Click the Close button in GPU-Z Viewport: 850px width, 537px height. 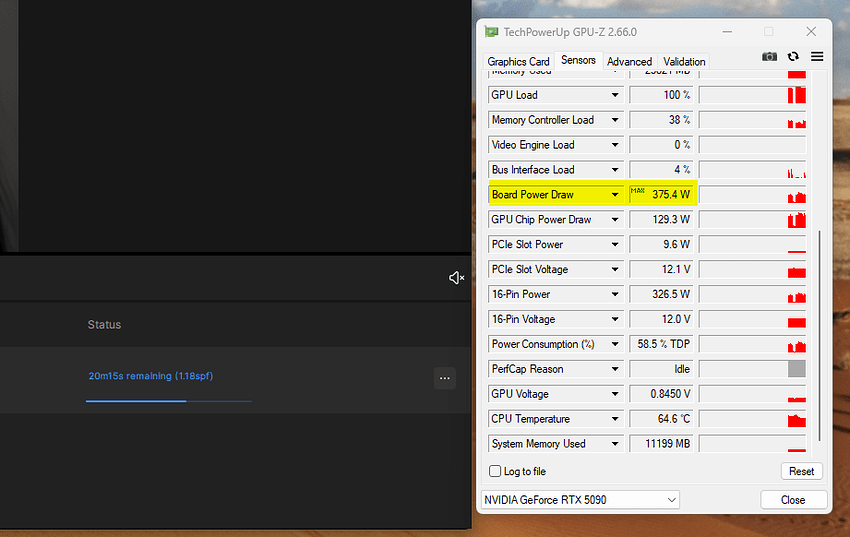click(793, 500)
